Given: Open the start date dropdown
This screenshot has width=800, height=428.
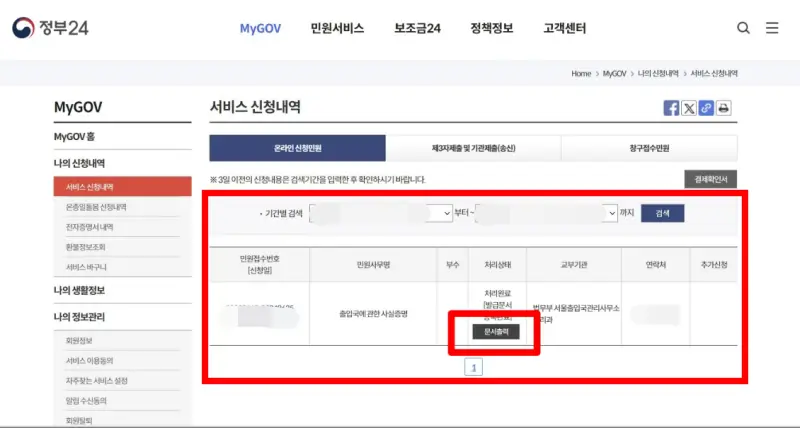Looking at the screenshot, I should (x=381, y=213).
